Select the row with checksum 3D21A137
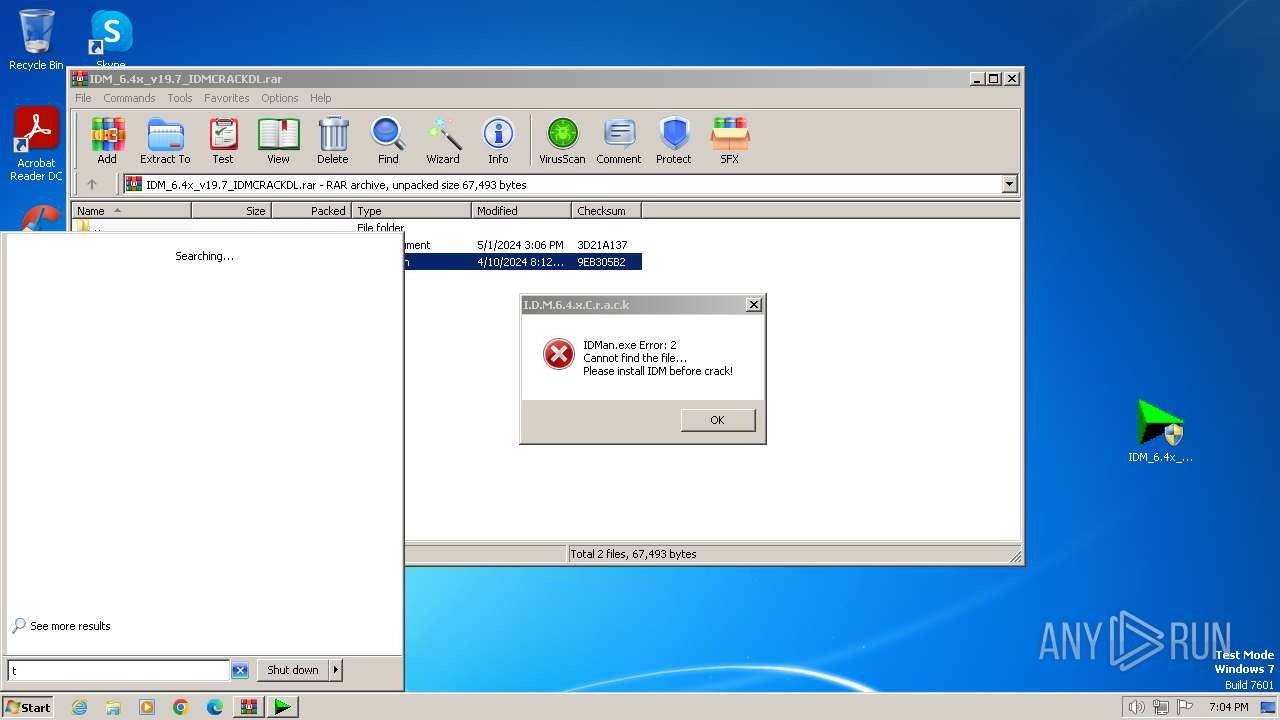 pyautogui.click(x=522, y=245)
